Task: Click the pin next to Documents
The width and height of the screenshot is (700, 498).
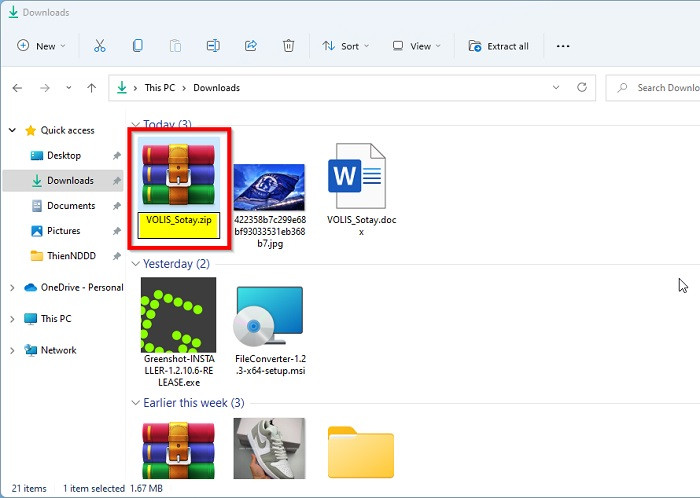Action: tap(117, 206)
